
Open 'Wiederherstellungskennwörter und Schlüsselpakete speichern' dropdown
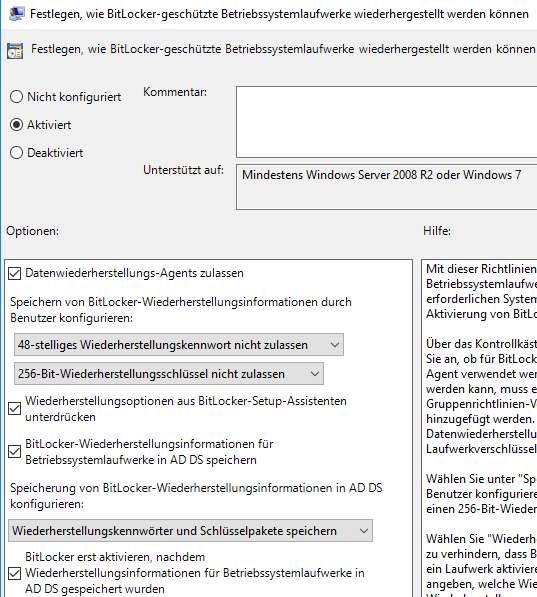coord(190,531)
